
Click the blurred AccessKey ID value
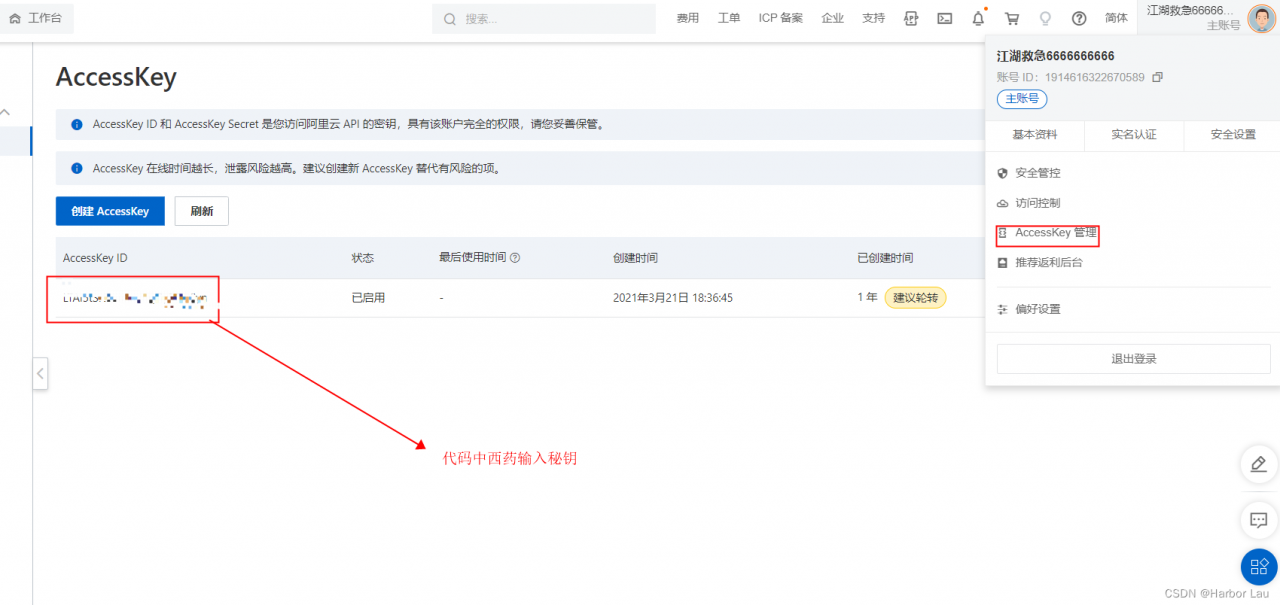click(134, 298)
